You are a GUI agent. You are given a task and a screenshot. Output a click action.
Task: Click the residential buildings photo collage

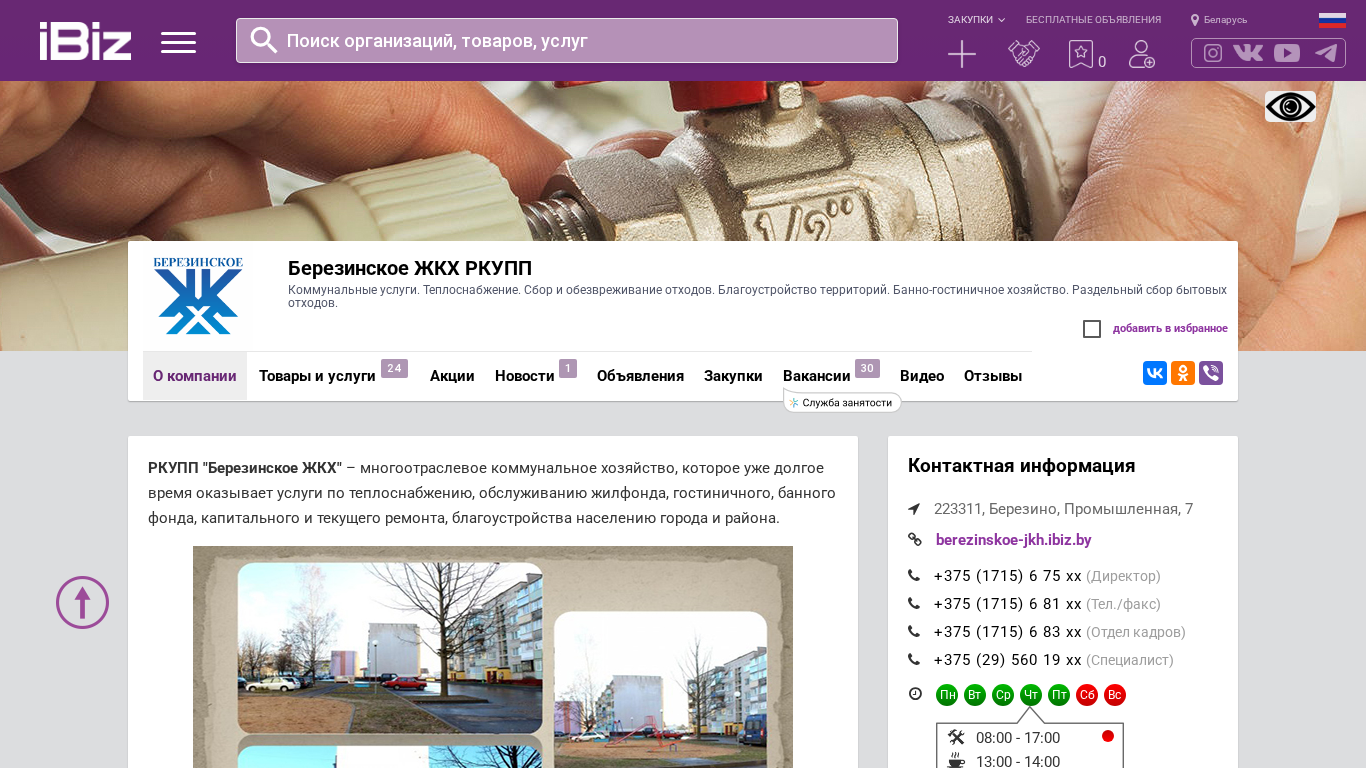pos(493,657)
